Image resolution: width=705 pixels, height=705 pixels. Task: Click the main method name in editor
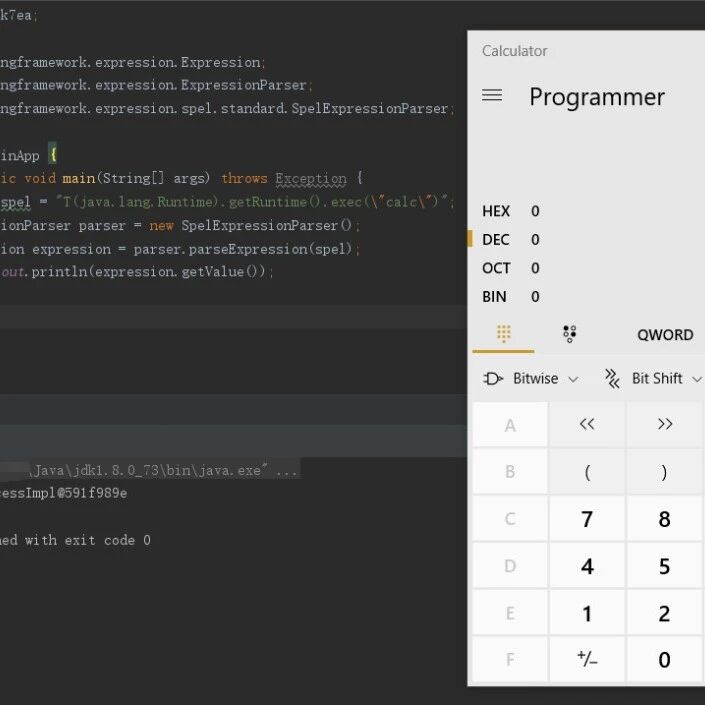click(x=79, y=178)
